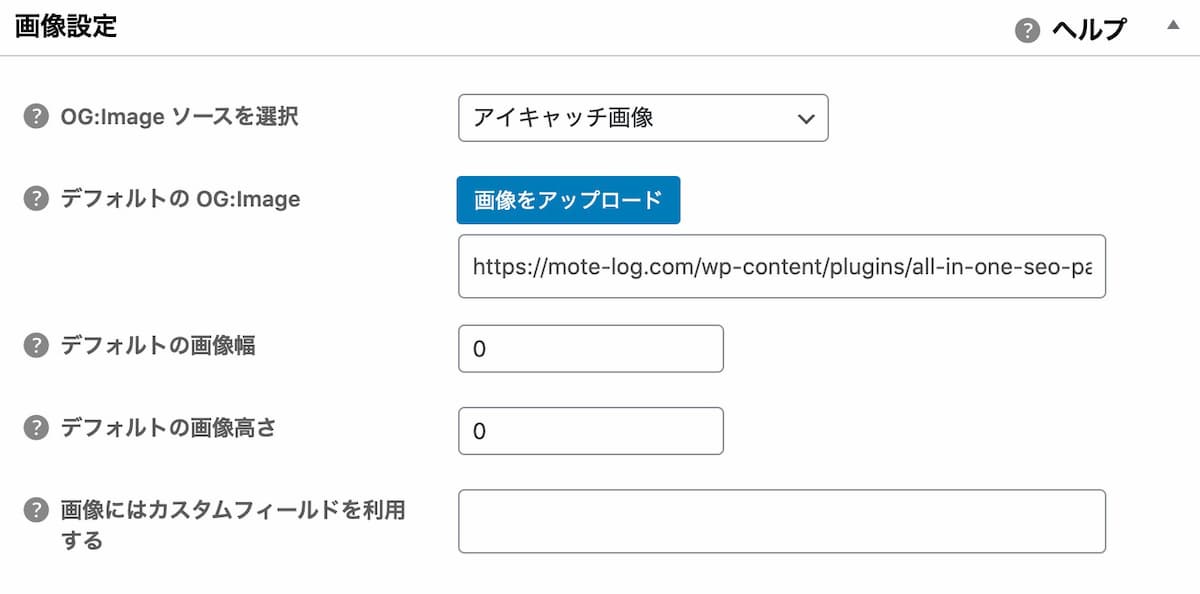Screen dimensions: 1200x594
Task: Click the OG:Image ソースを選択 label
Action: tap(179, 117)
